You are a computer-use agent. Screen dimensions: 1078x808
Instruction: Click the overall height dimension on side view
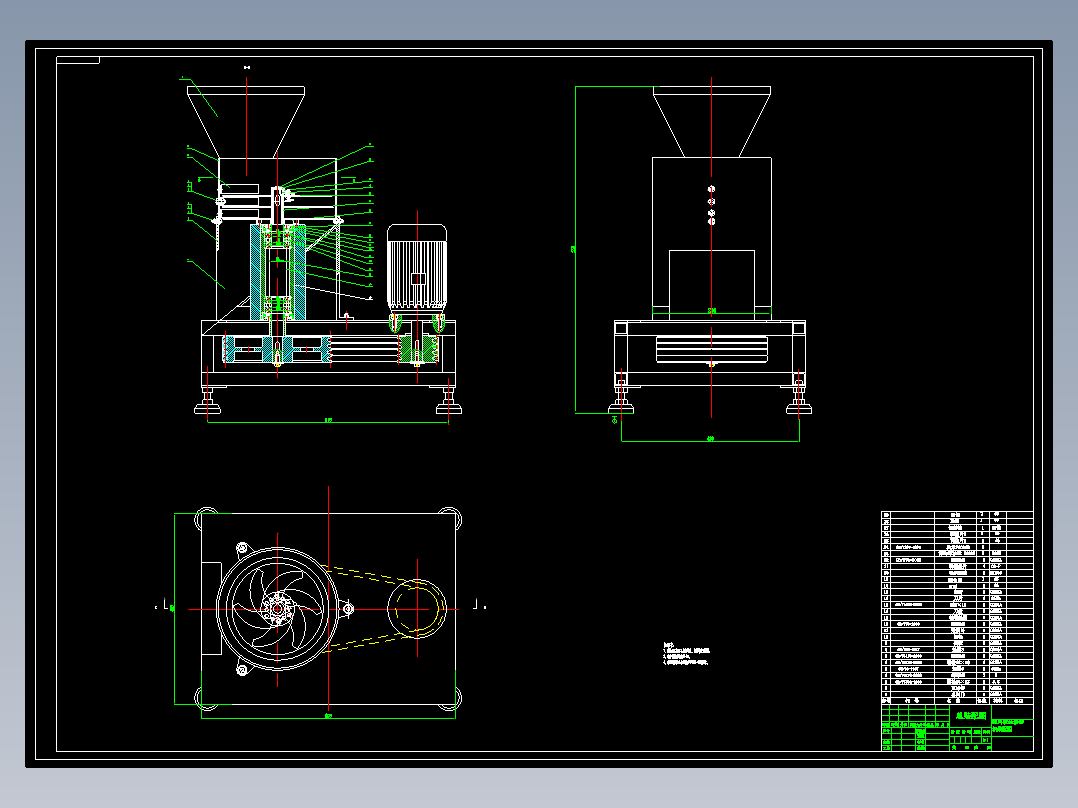(x=574, y=250)
